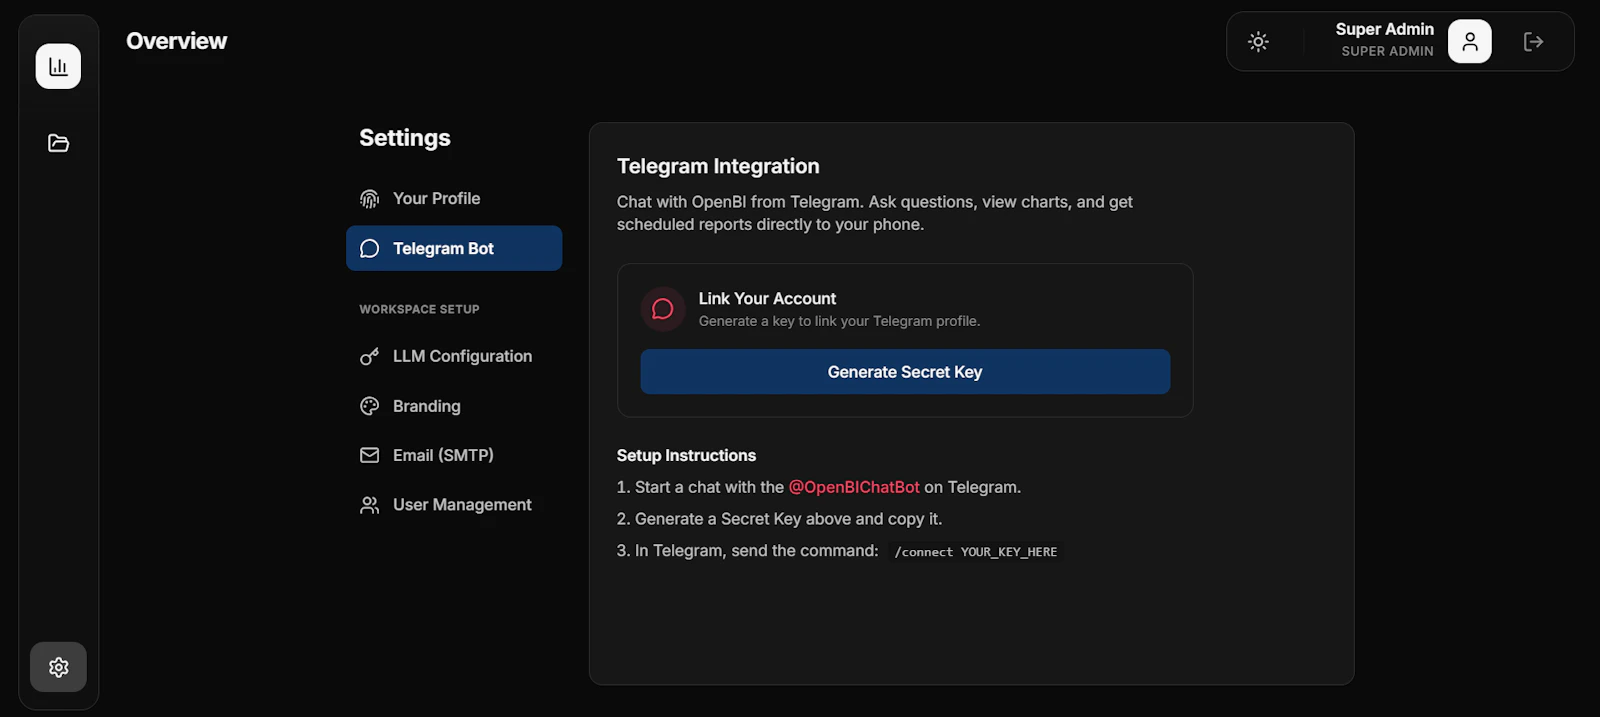Click the fingerprint icon beside Your Profile

tap(369, 199)
